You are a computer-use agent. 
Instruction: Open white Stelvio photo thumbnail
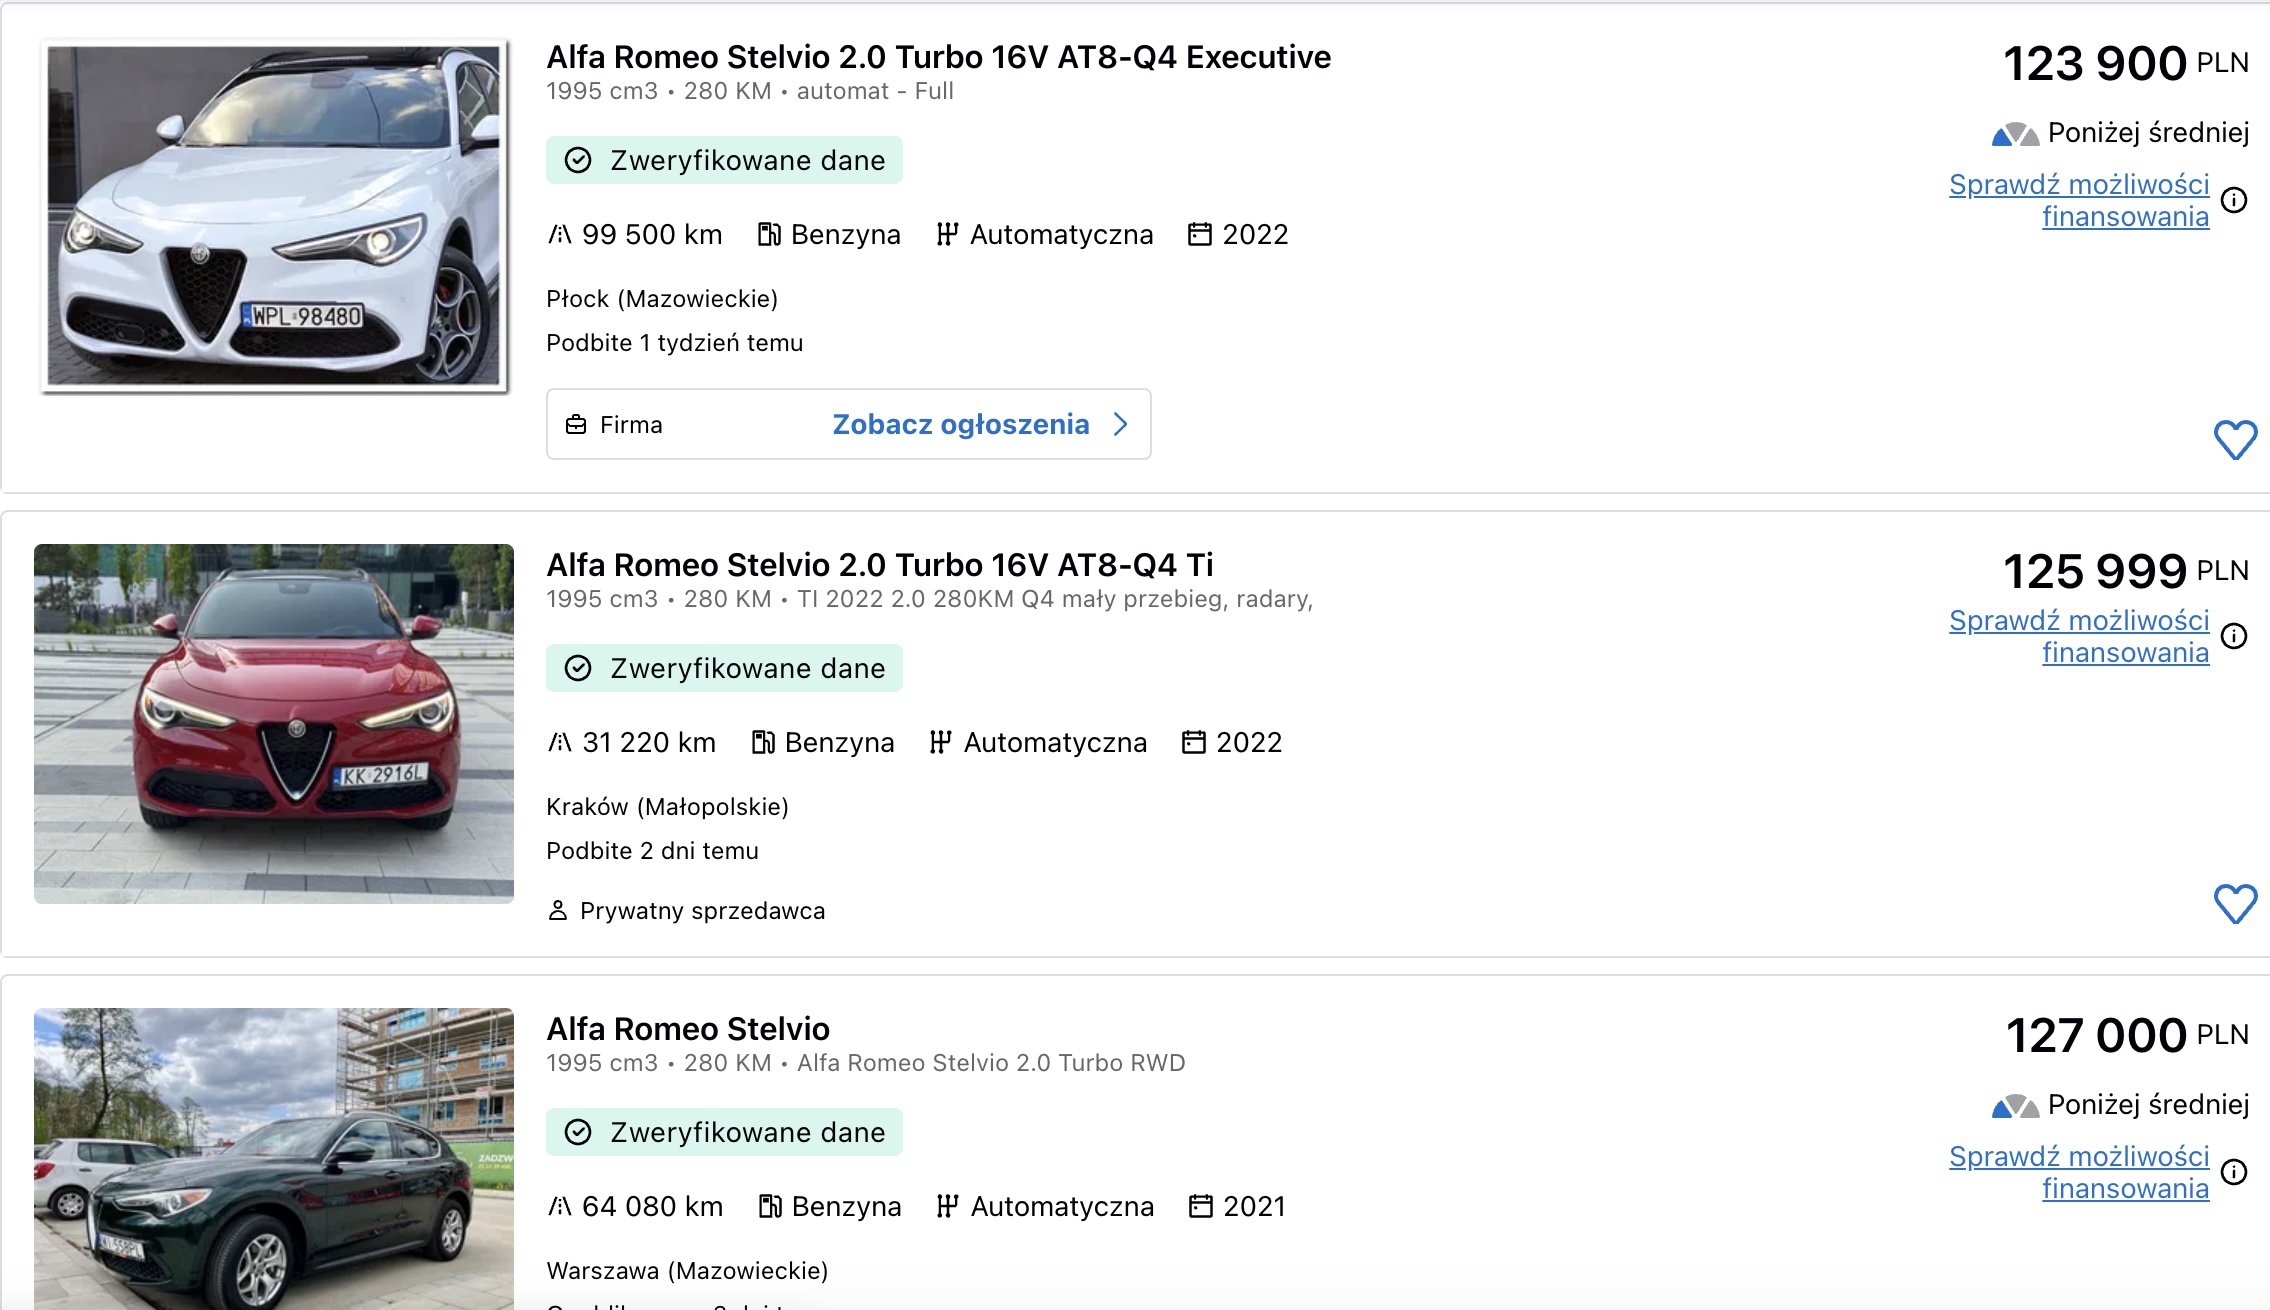[274, 215]
